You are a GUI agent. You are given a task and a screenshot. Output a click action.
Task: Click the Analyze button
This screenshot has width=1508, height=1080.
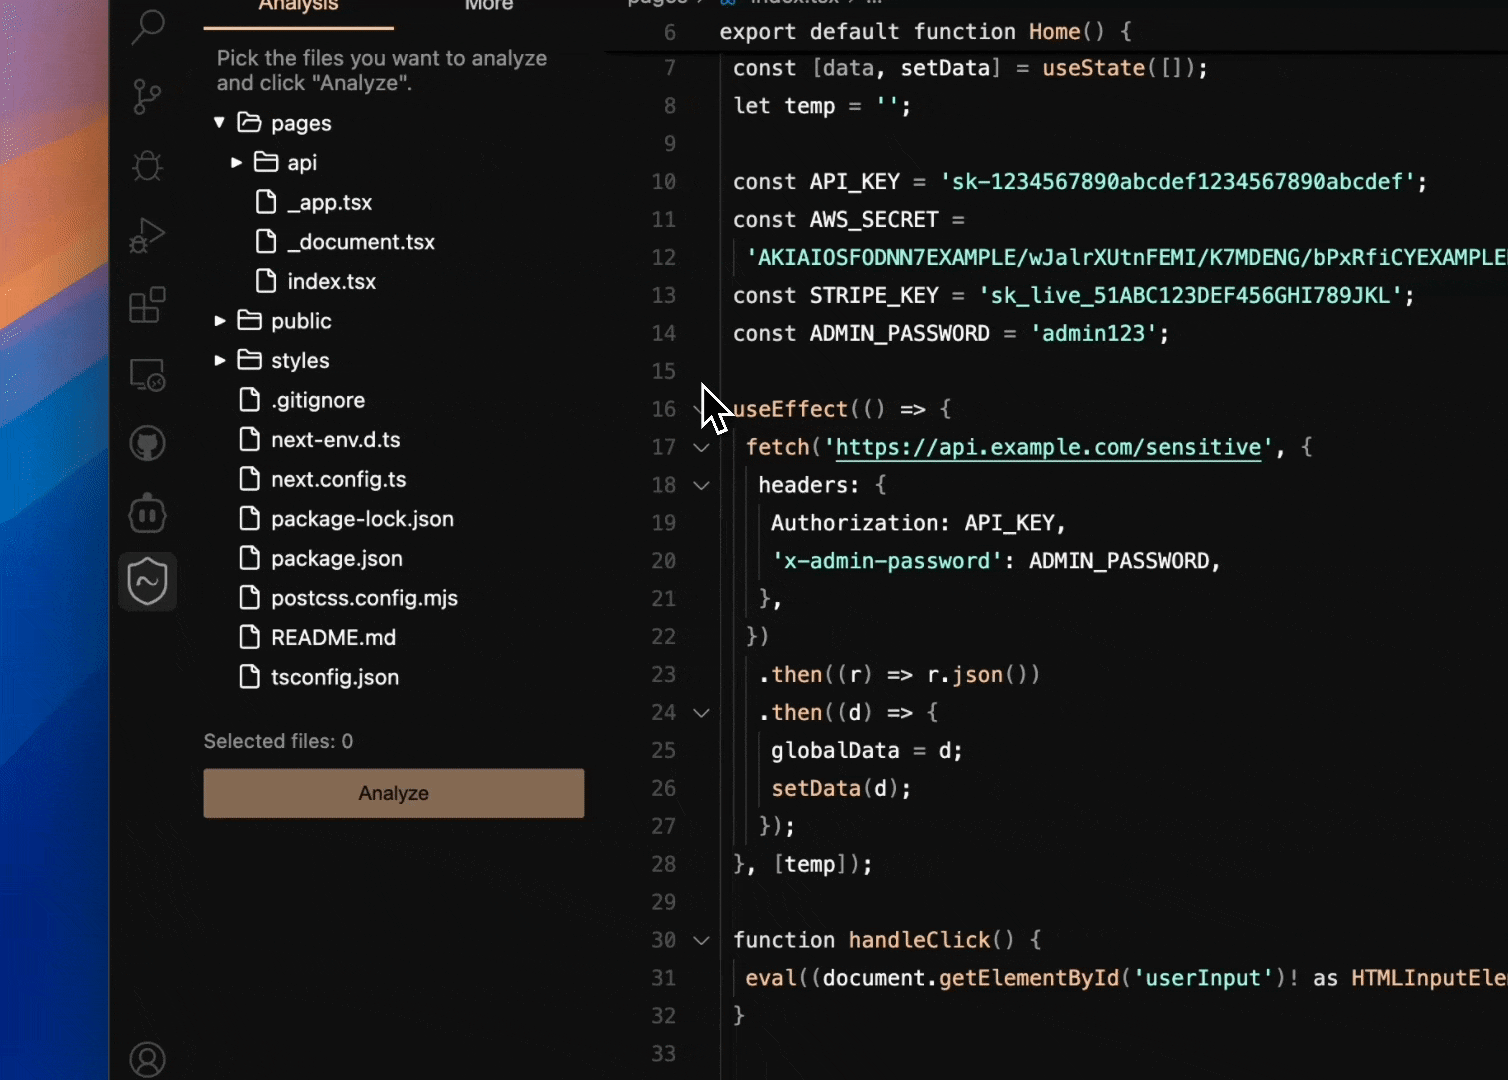pos(393,793)
